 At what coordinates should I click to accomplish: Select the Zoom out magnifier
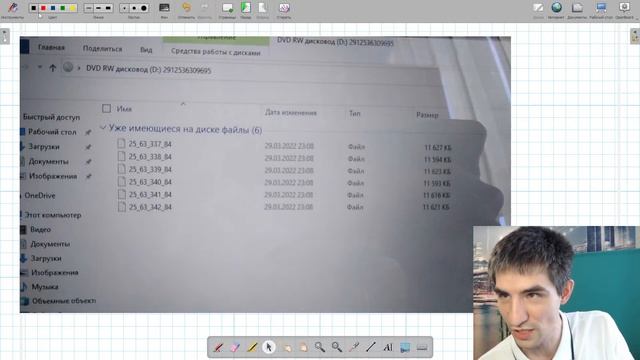tap(337, 347)
